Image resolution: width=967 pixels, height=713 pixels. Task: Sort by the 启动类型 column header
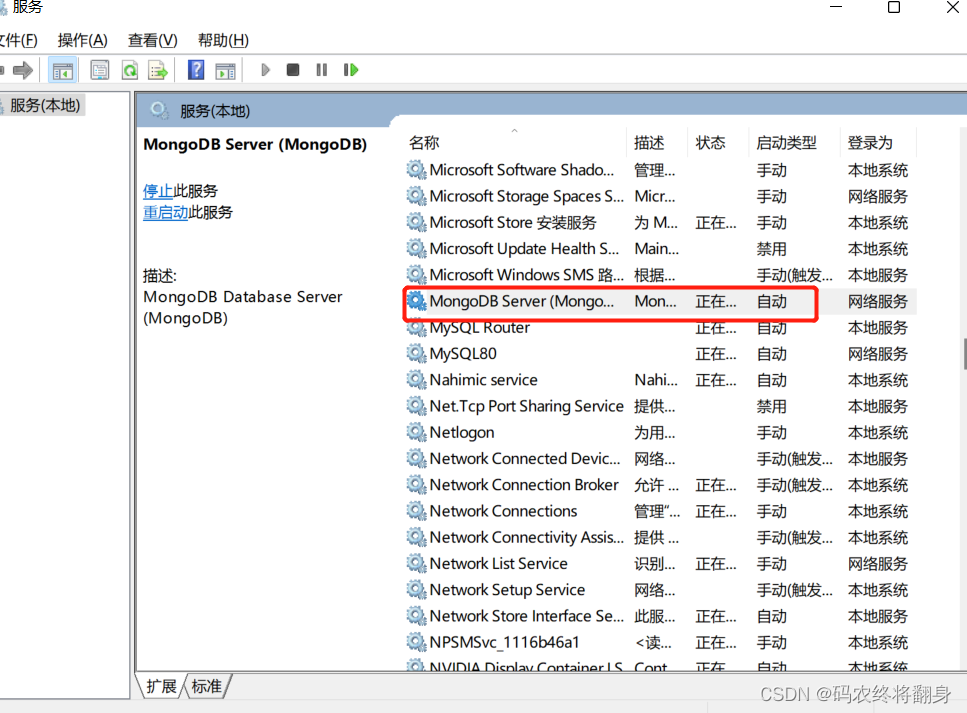point(794,143)
